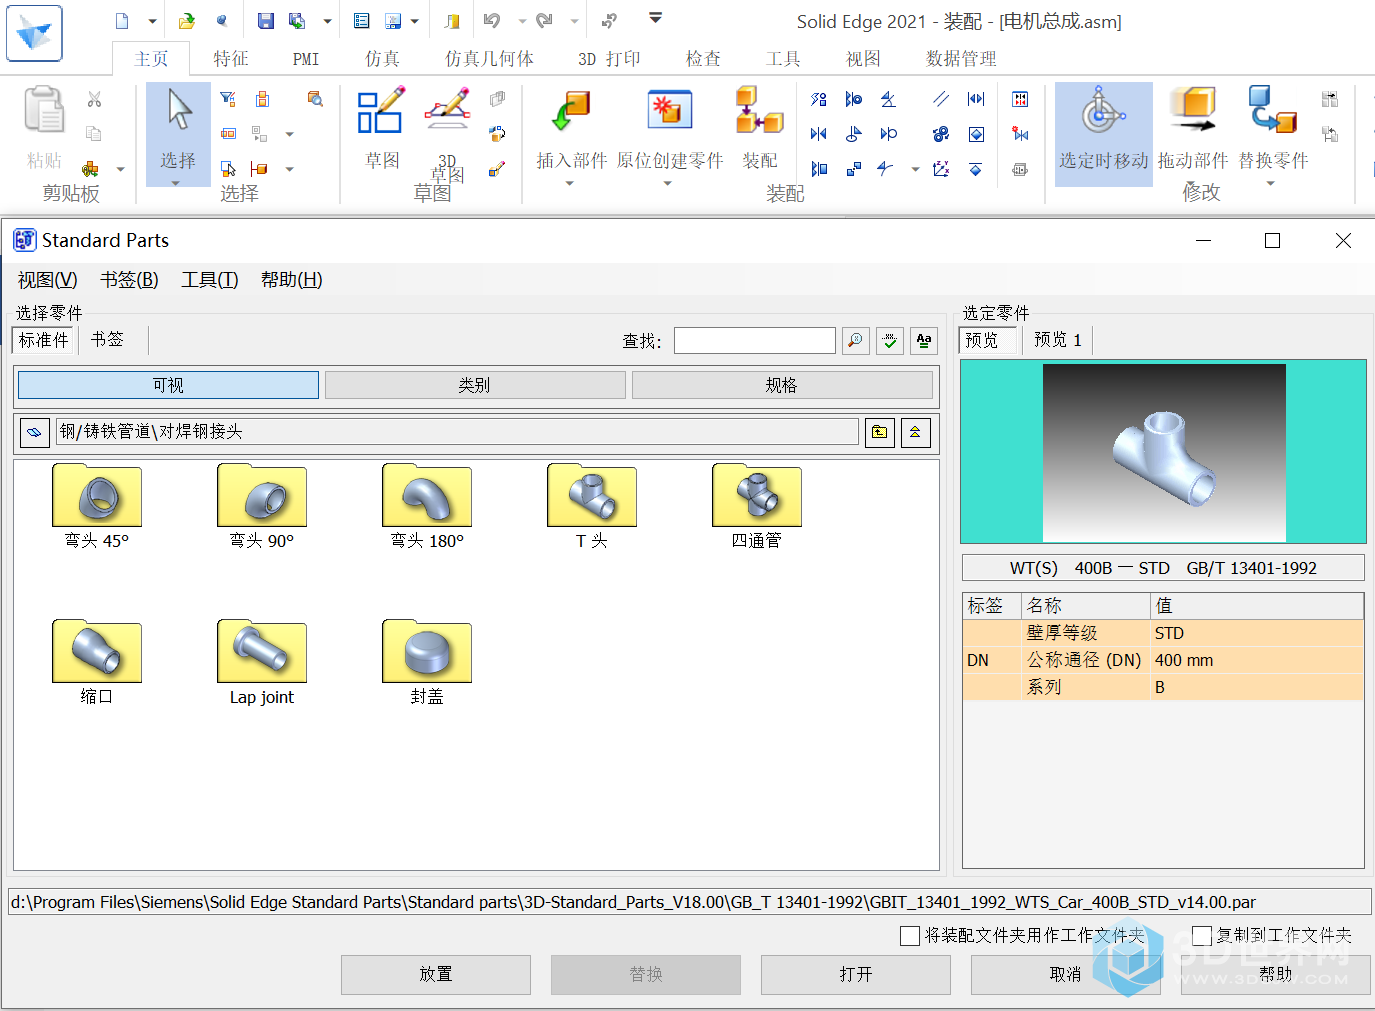Click the select filter funnel icon
This screenshot has height=1011, width=1375.
pos(228,99)
